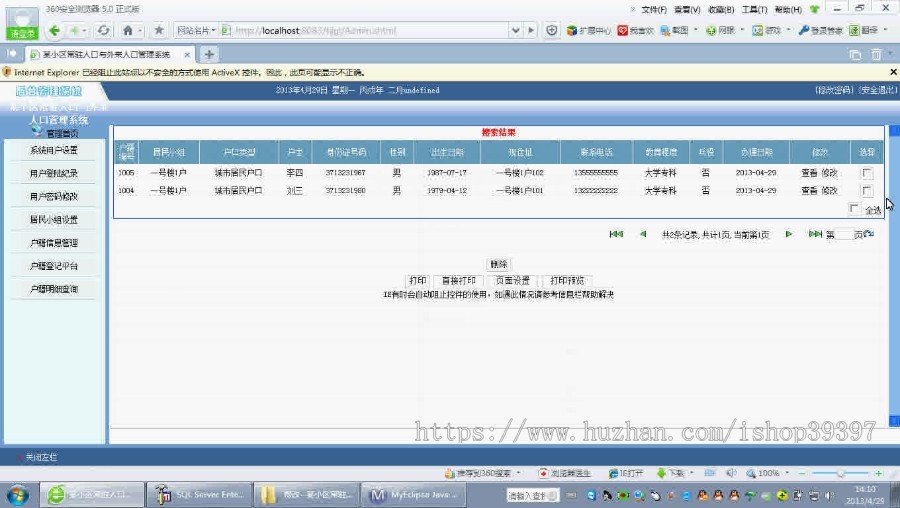
Task: Click the shield icon beside the address bar
Action: point(552,30)
